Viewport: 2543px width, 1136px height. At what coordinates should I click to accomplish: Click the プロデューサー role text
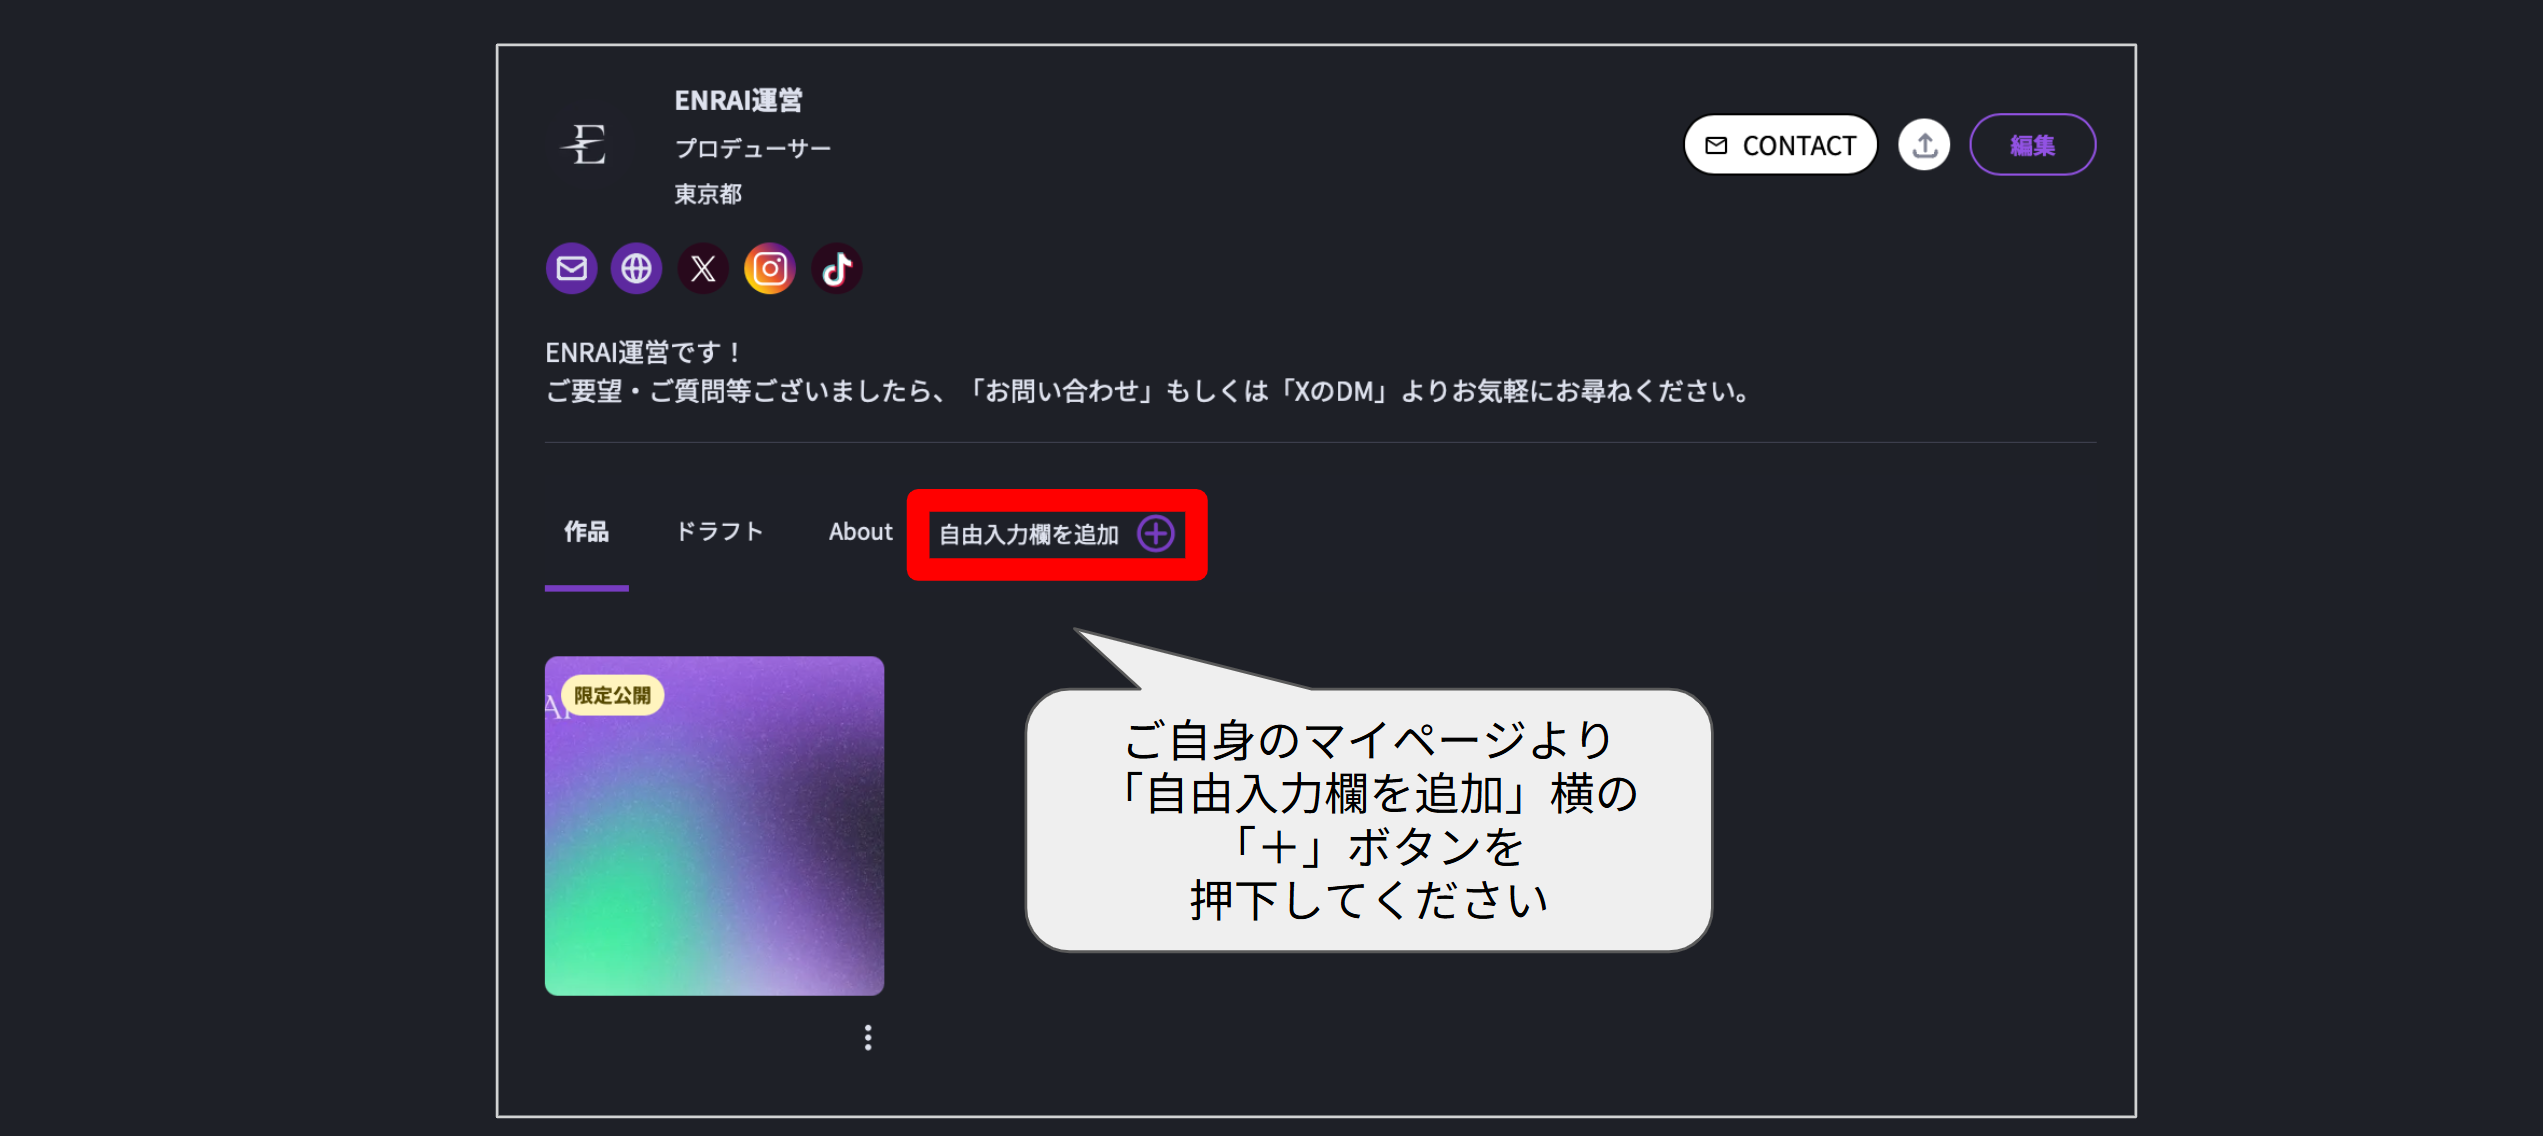[x=753, y=148]
